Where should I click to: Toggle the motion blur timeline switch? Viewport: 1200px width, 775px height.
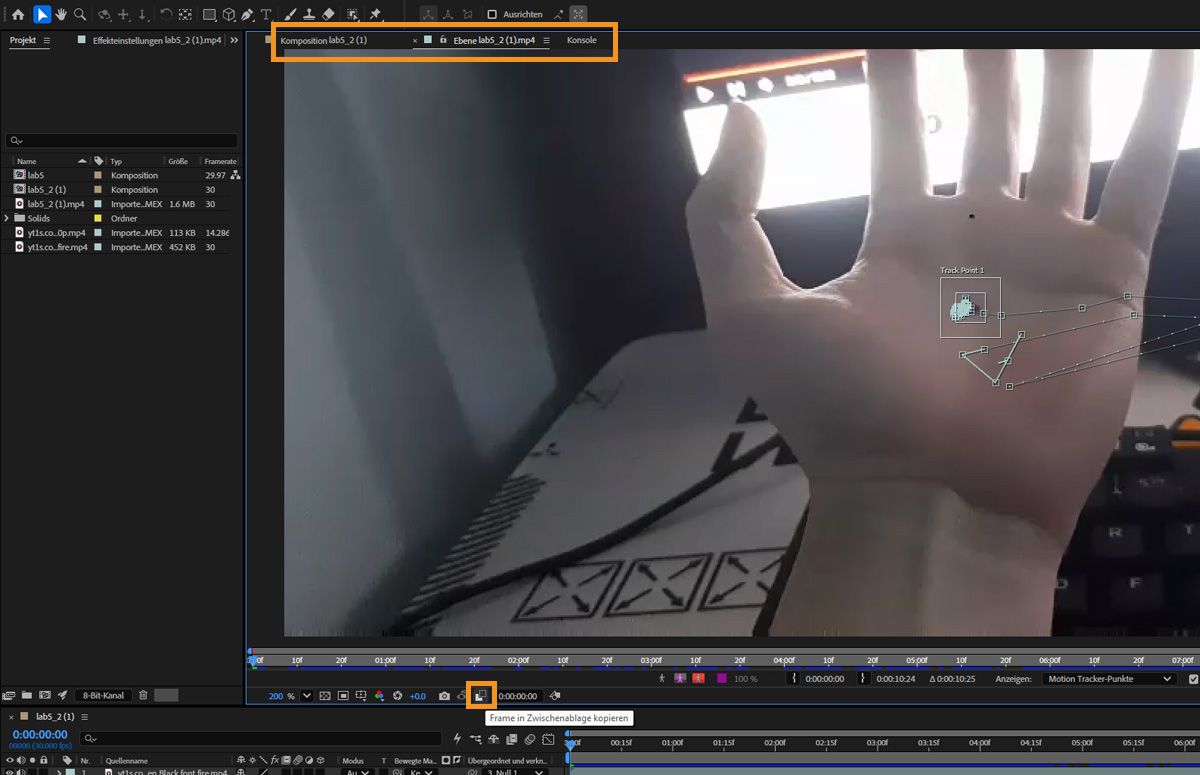(x=529, y=740)
